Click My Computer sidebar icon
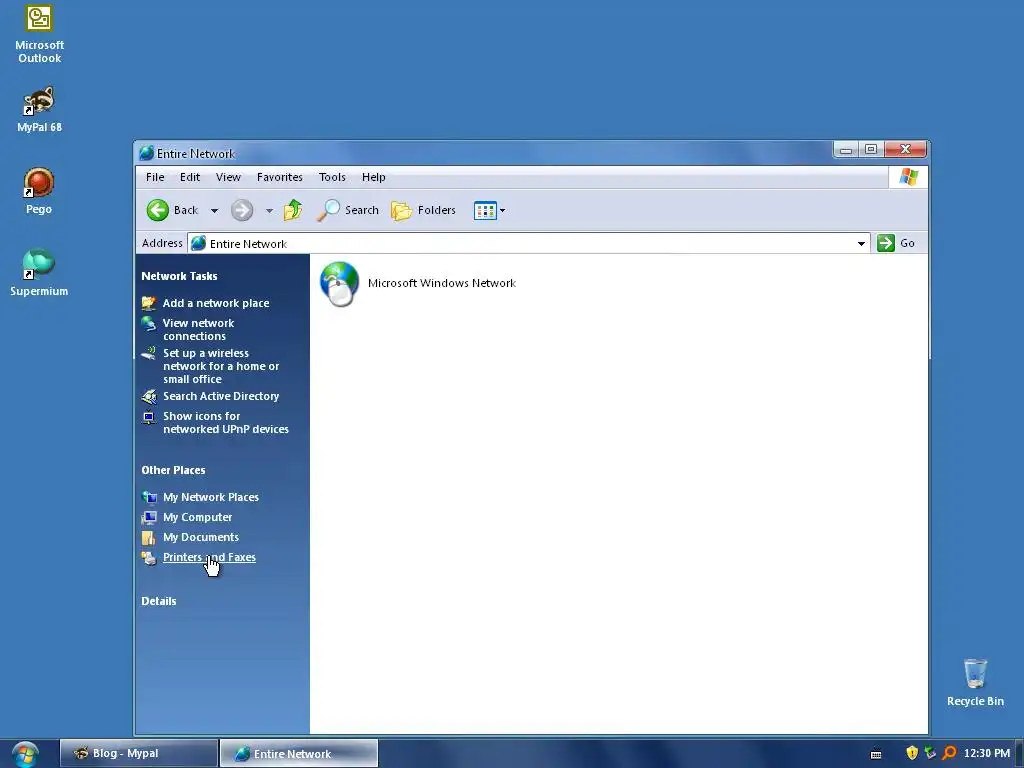Viewport: 1024px width, 768px height. point(149,518)
